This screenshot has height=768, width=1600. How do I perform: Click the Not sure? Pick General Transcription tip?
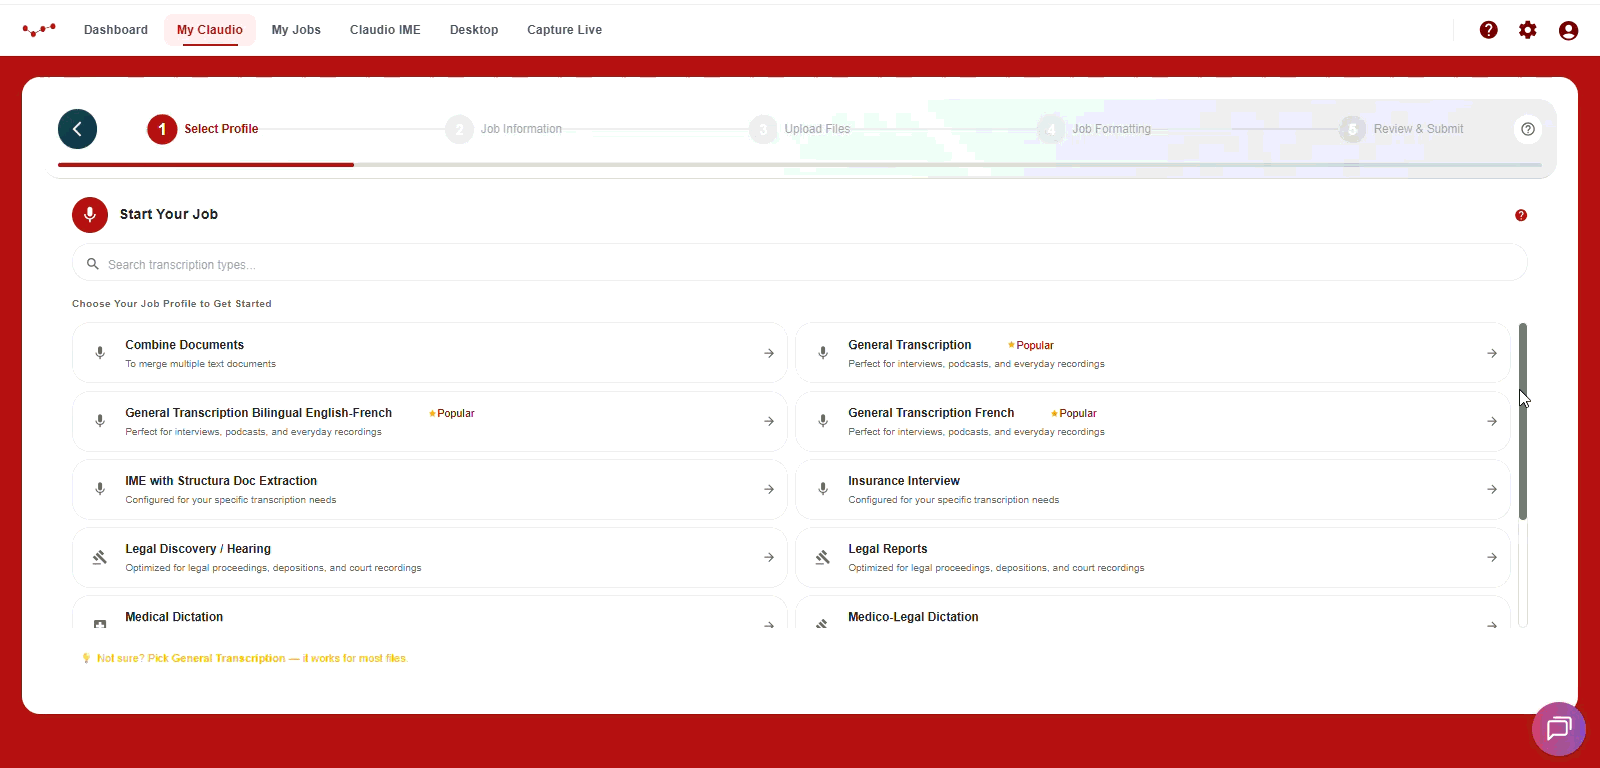pos(252,658)
